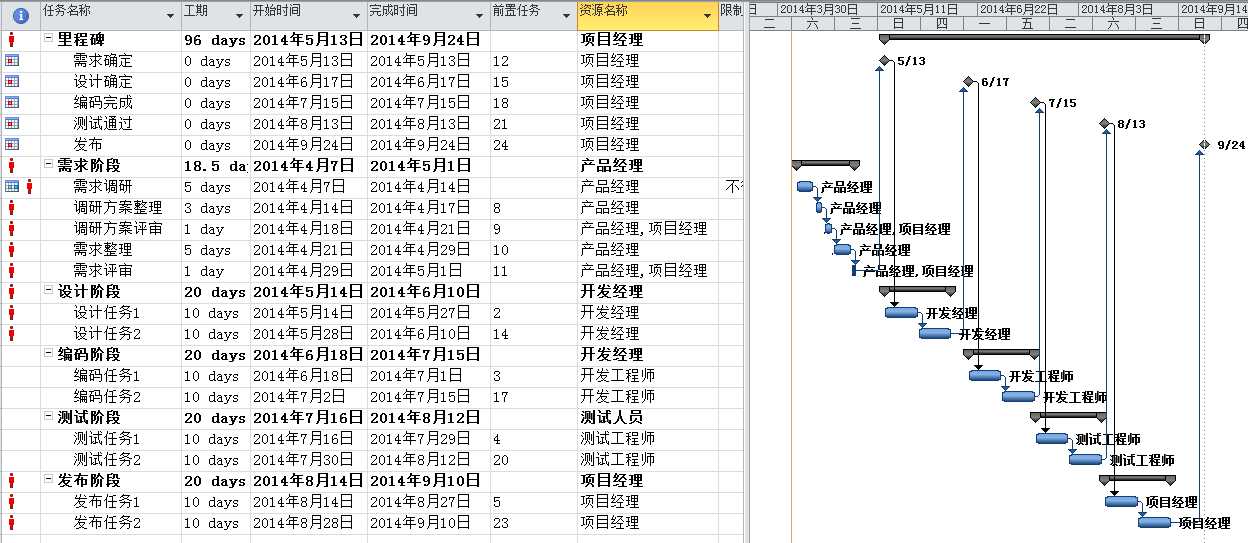Collapse the 需求阶段 summary task
The width and height of the screenshot is (1248, 543).
[49, 166]
